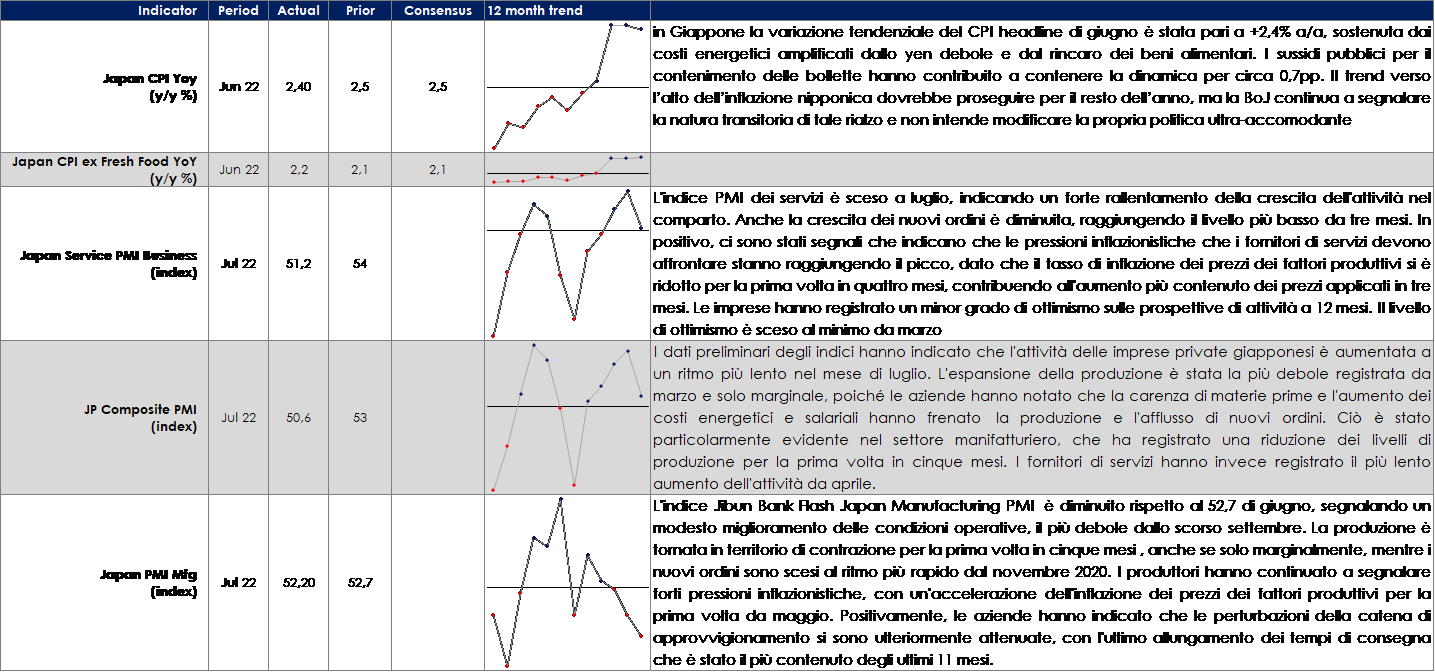Viewport: 1435px width, 672px height.
Task: Click the CPI ex Fresh Food trend sparkline
Action: (567, 170)
